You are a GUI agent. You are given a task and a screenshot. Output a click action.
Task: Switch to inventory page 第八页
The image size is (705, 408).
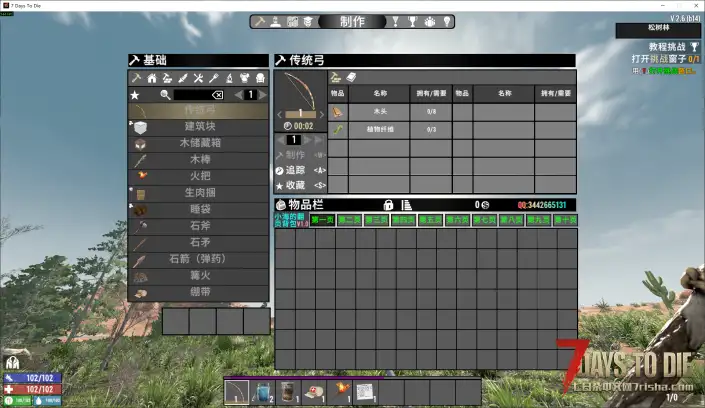pos(511,220)
